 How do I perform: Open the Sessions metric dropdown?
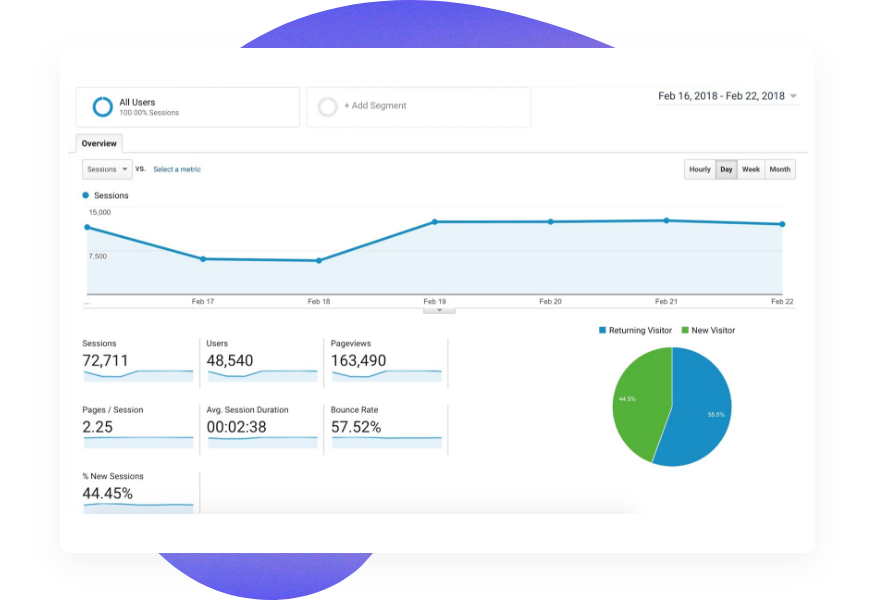(106, 169)
